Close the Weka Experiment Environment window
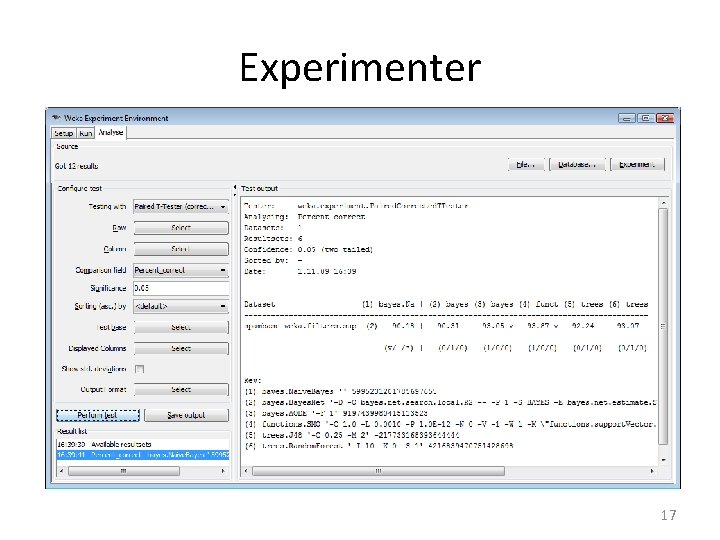 coord(665,118)
